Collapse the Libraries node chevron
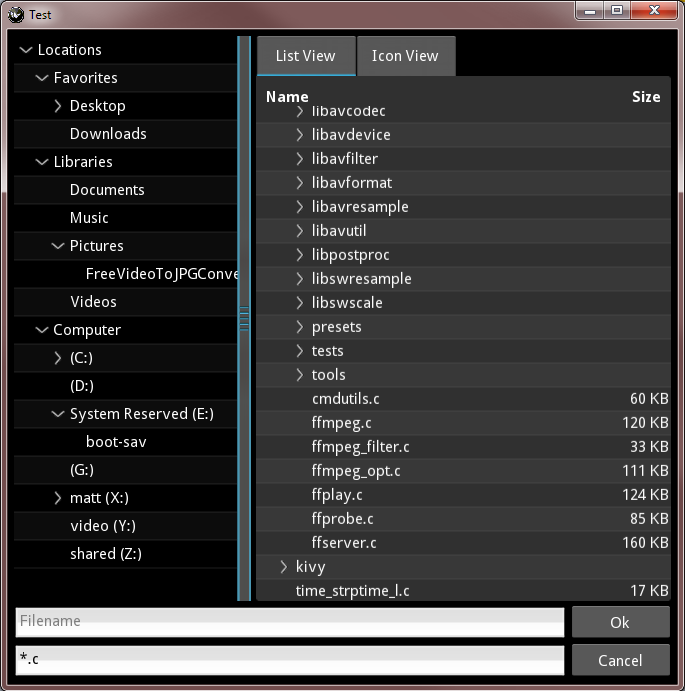Viewport: 685px width, 691px height. click(42, 162)
